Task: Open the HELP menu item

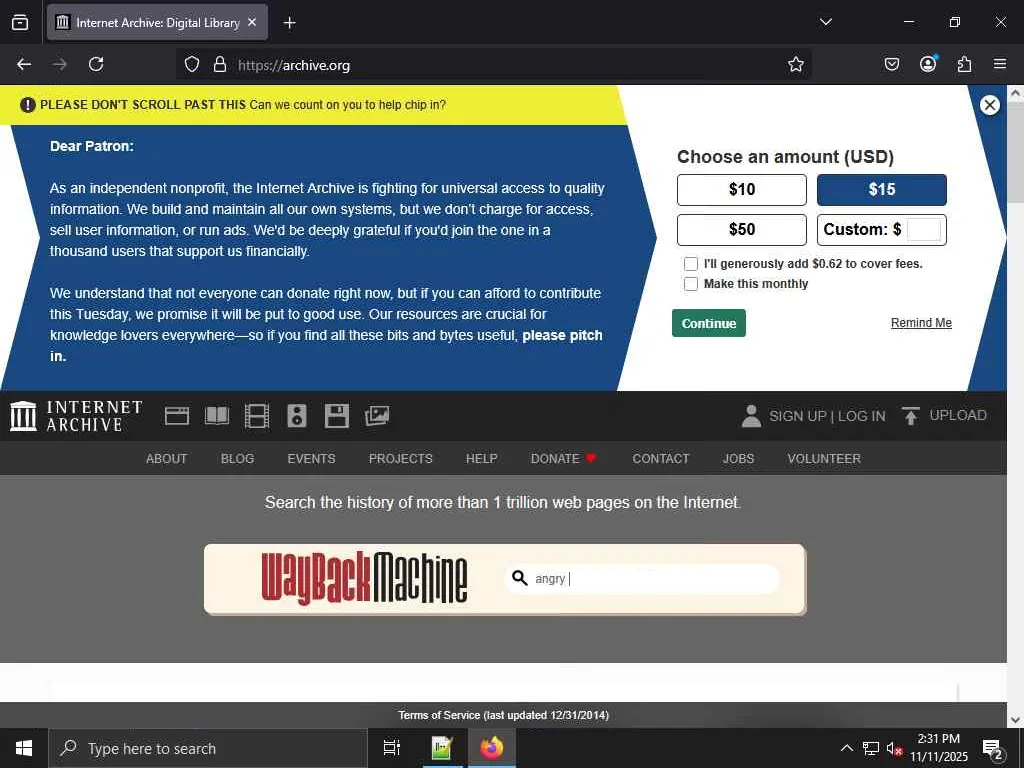Action: [482, 459]
